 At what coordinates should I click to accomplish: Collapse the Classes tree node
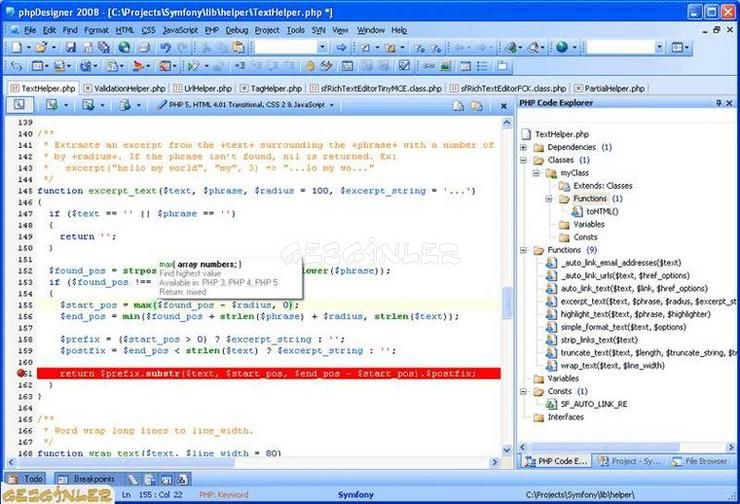point(523,160)
